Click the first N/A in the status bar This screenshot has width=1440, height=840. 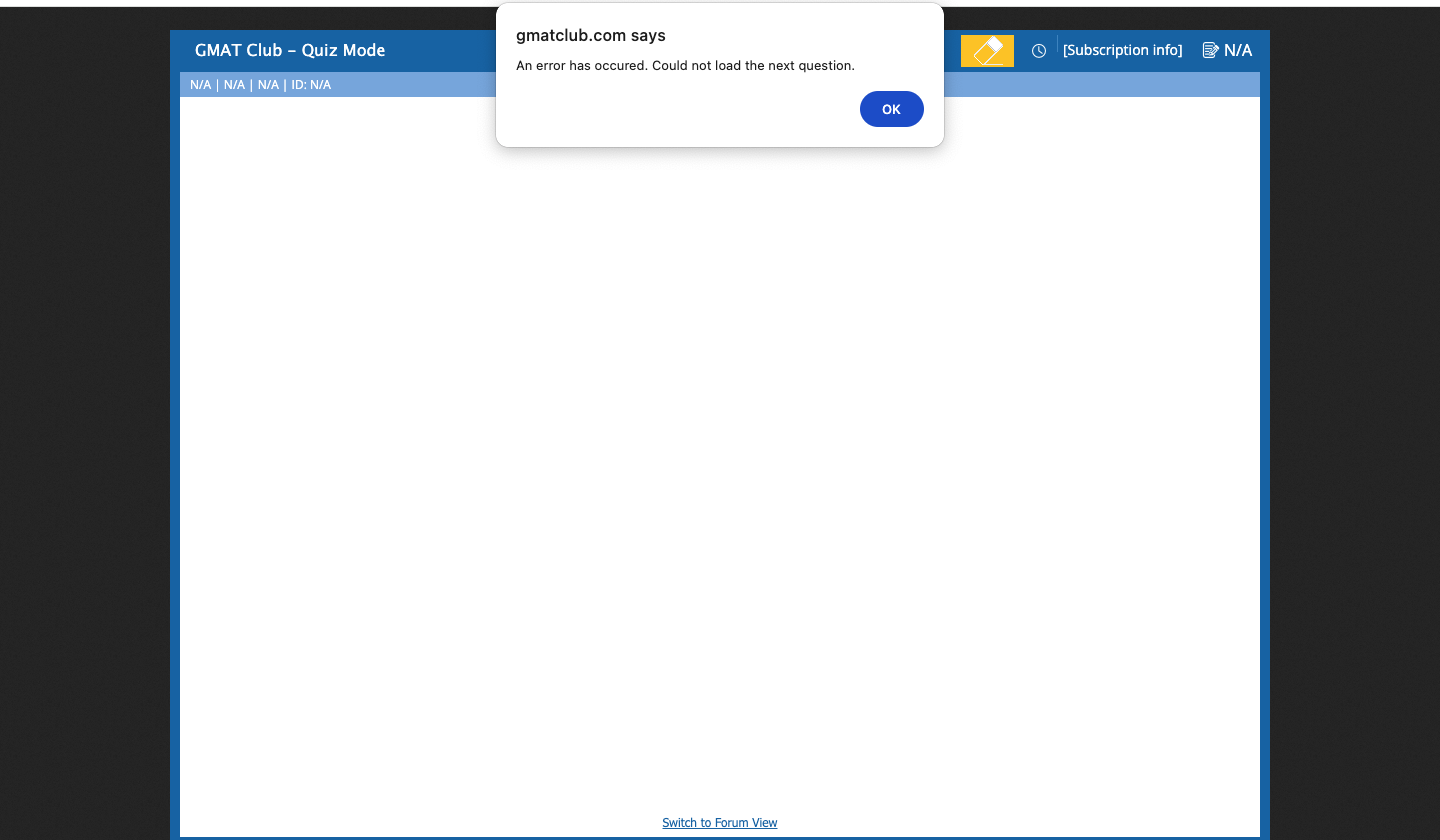click(200, 84)
